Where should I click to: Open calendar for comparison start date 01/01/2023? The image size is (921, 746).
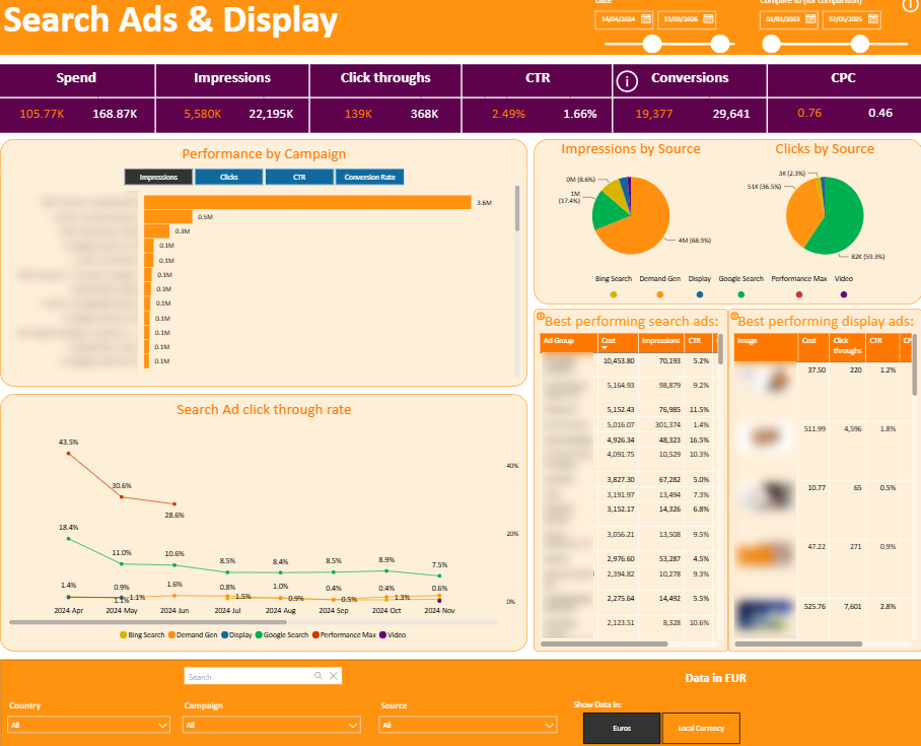point(811,19)
